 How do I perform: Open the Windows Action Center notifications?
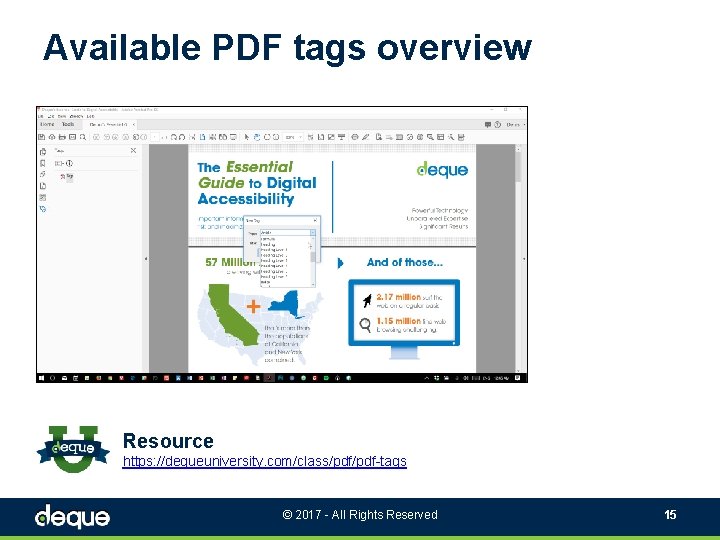[518, 378]
